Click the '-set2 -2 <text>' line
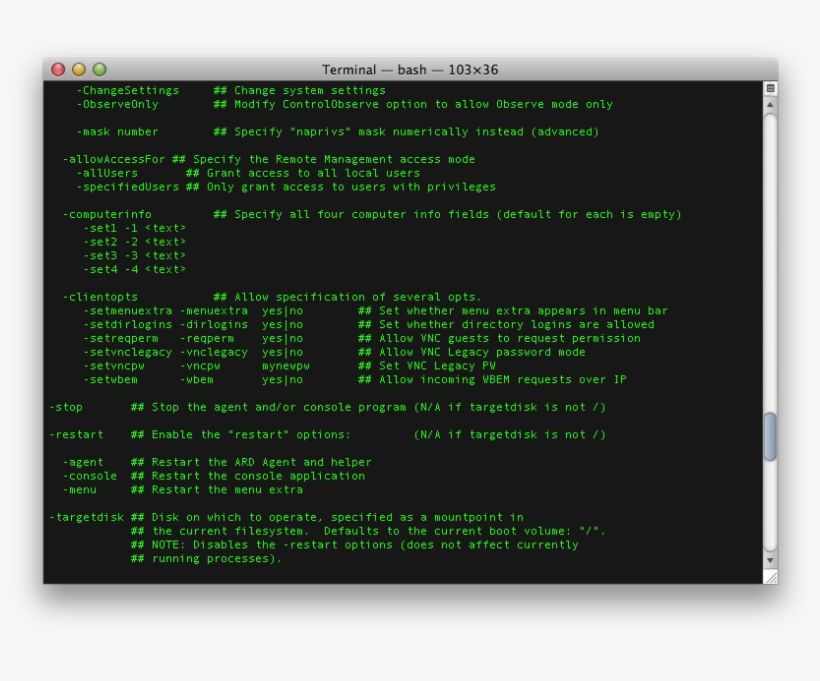 134,242
